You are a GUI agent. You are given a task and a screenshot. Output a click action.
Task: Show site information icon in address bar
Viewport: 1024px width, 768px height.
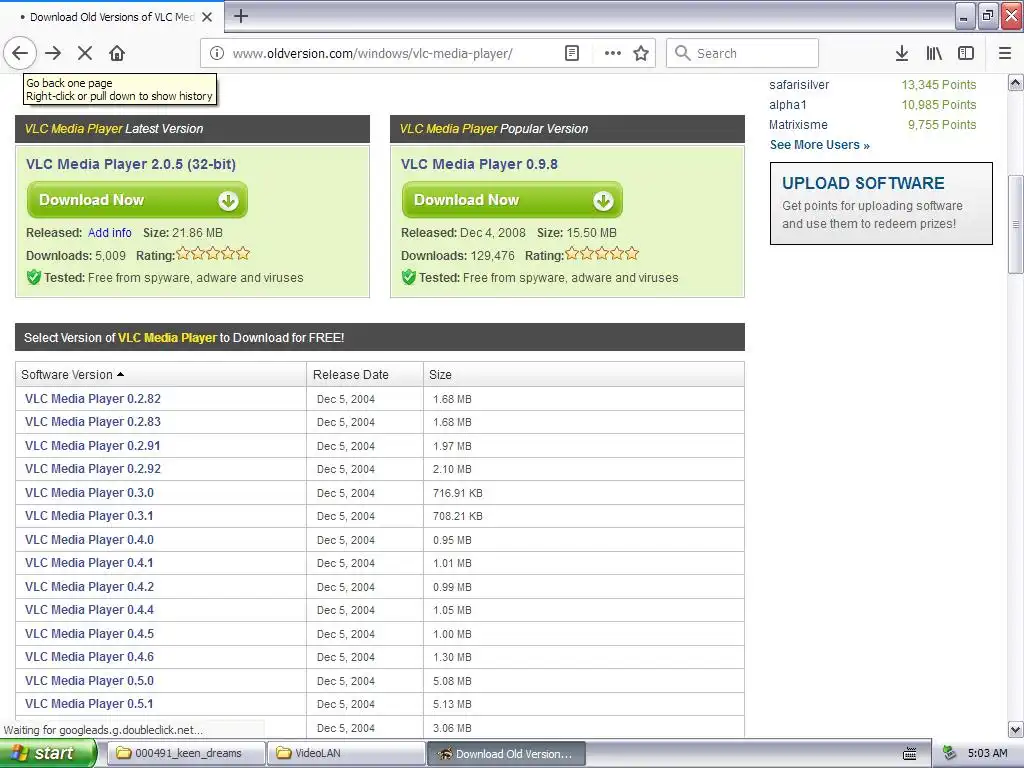click(x=217, y=53)
